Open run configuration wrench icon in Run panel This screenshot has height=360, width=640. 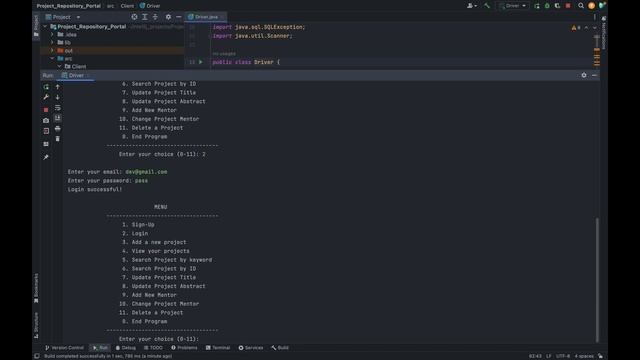46,97
